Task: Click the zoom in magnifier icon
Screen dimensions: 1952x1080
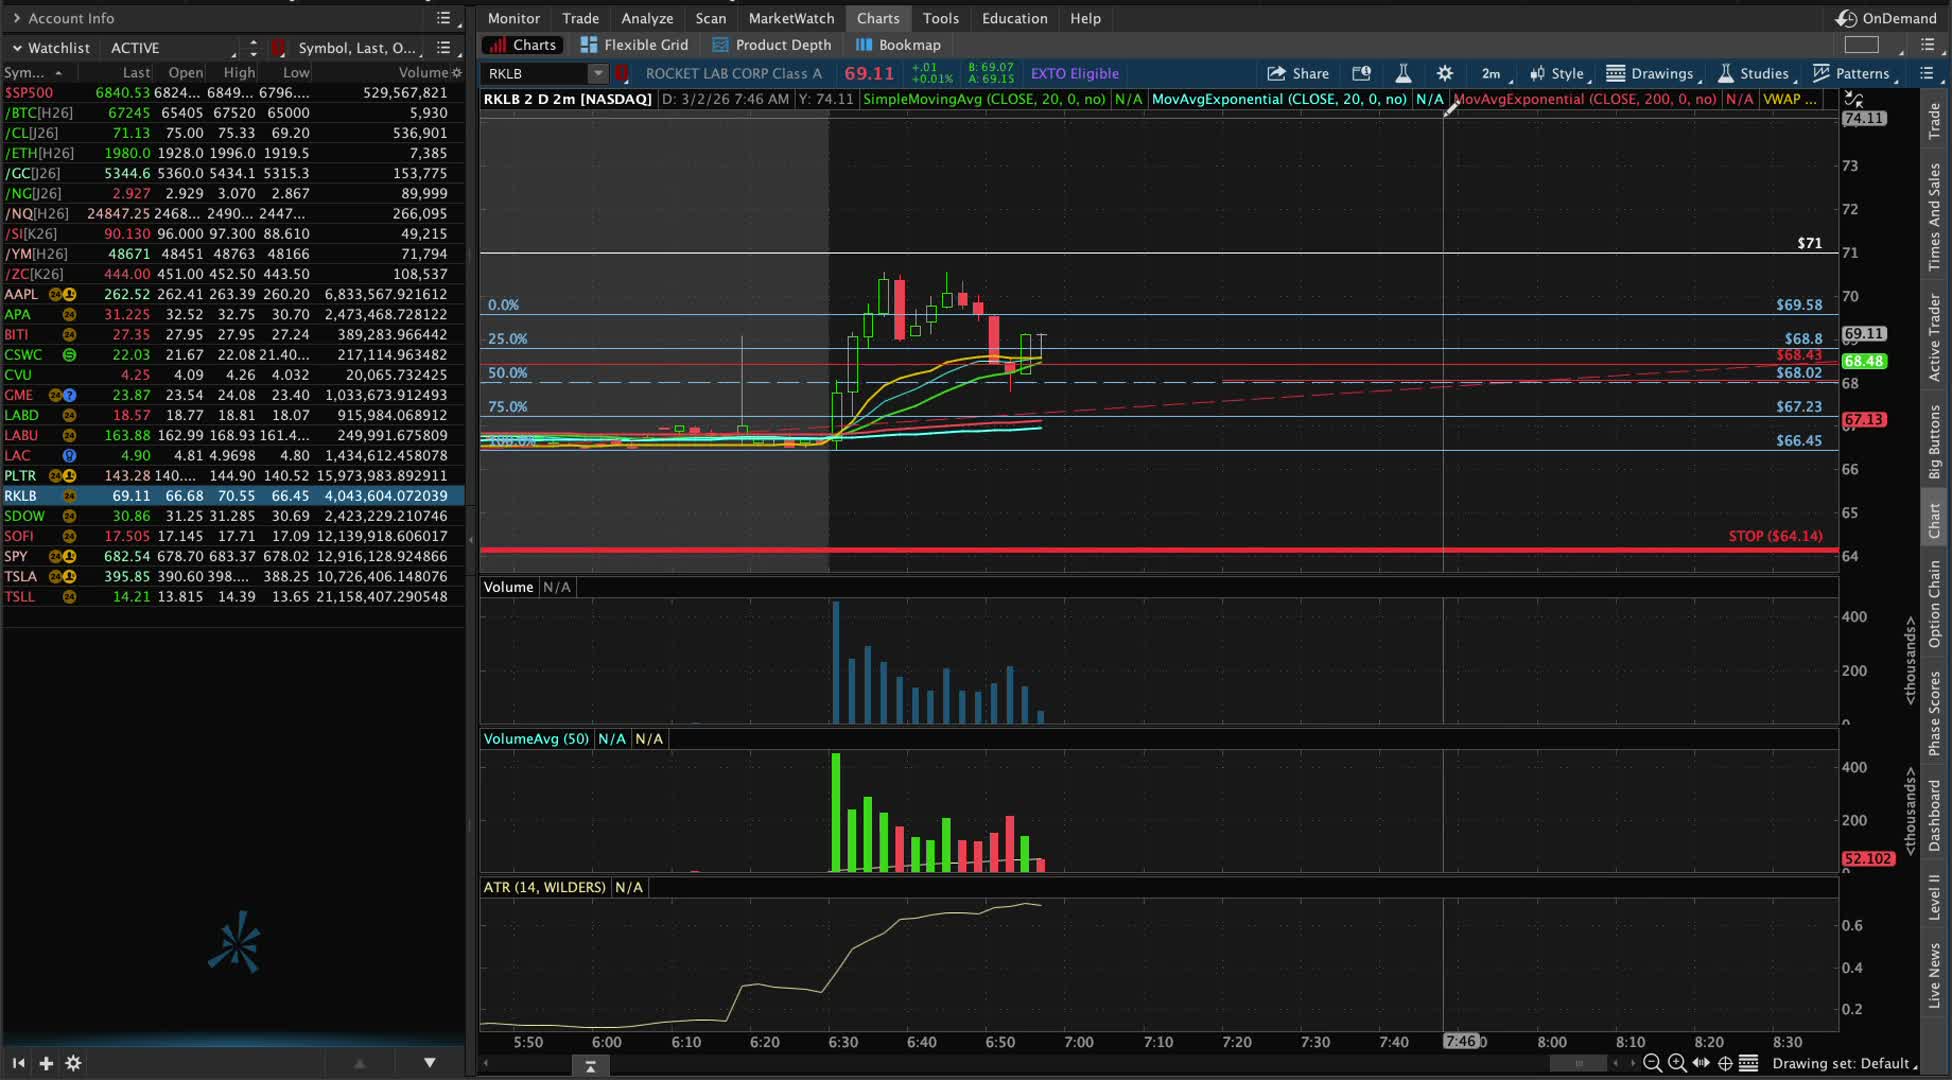Action: point(1677,1063)
